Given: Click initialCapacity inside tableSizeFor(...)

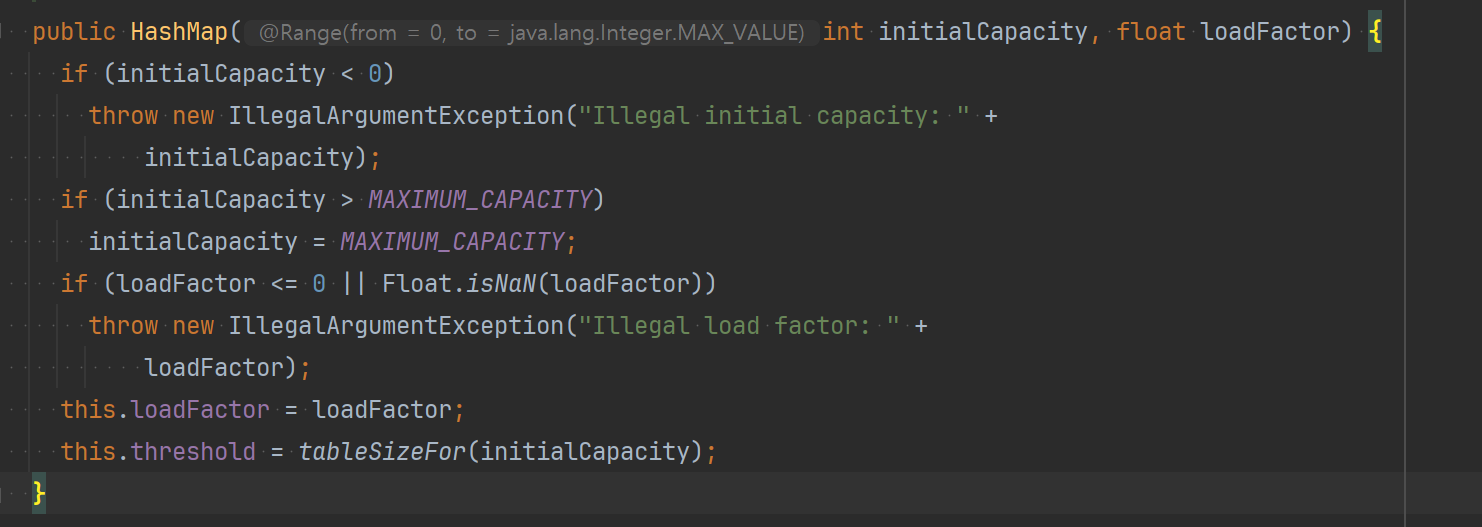Looking at the screenshot, I should tap(585, 452).
